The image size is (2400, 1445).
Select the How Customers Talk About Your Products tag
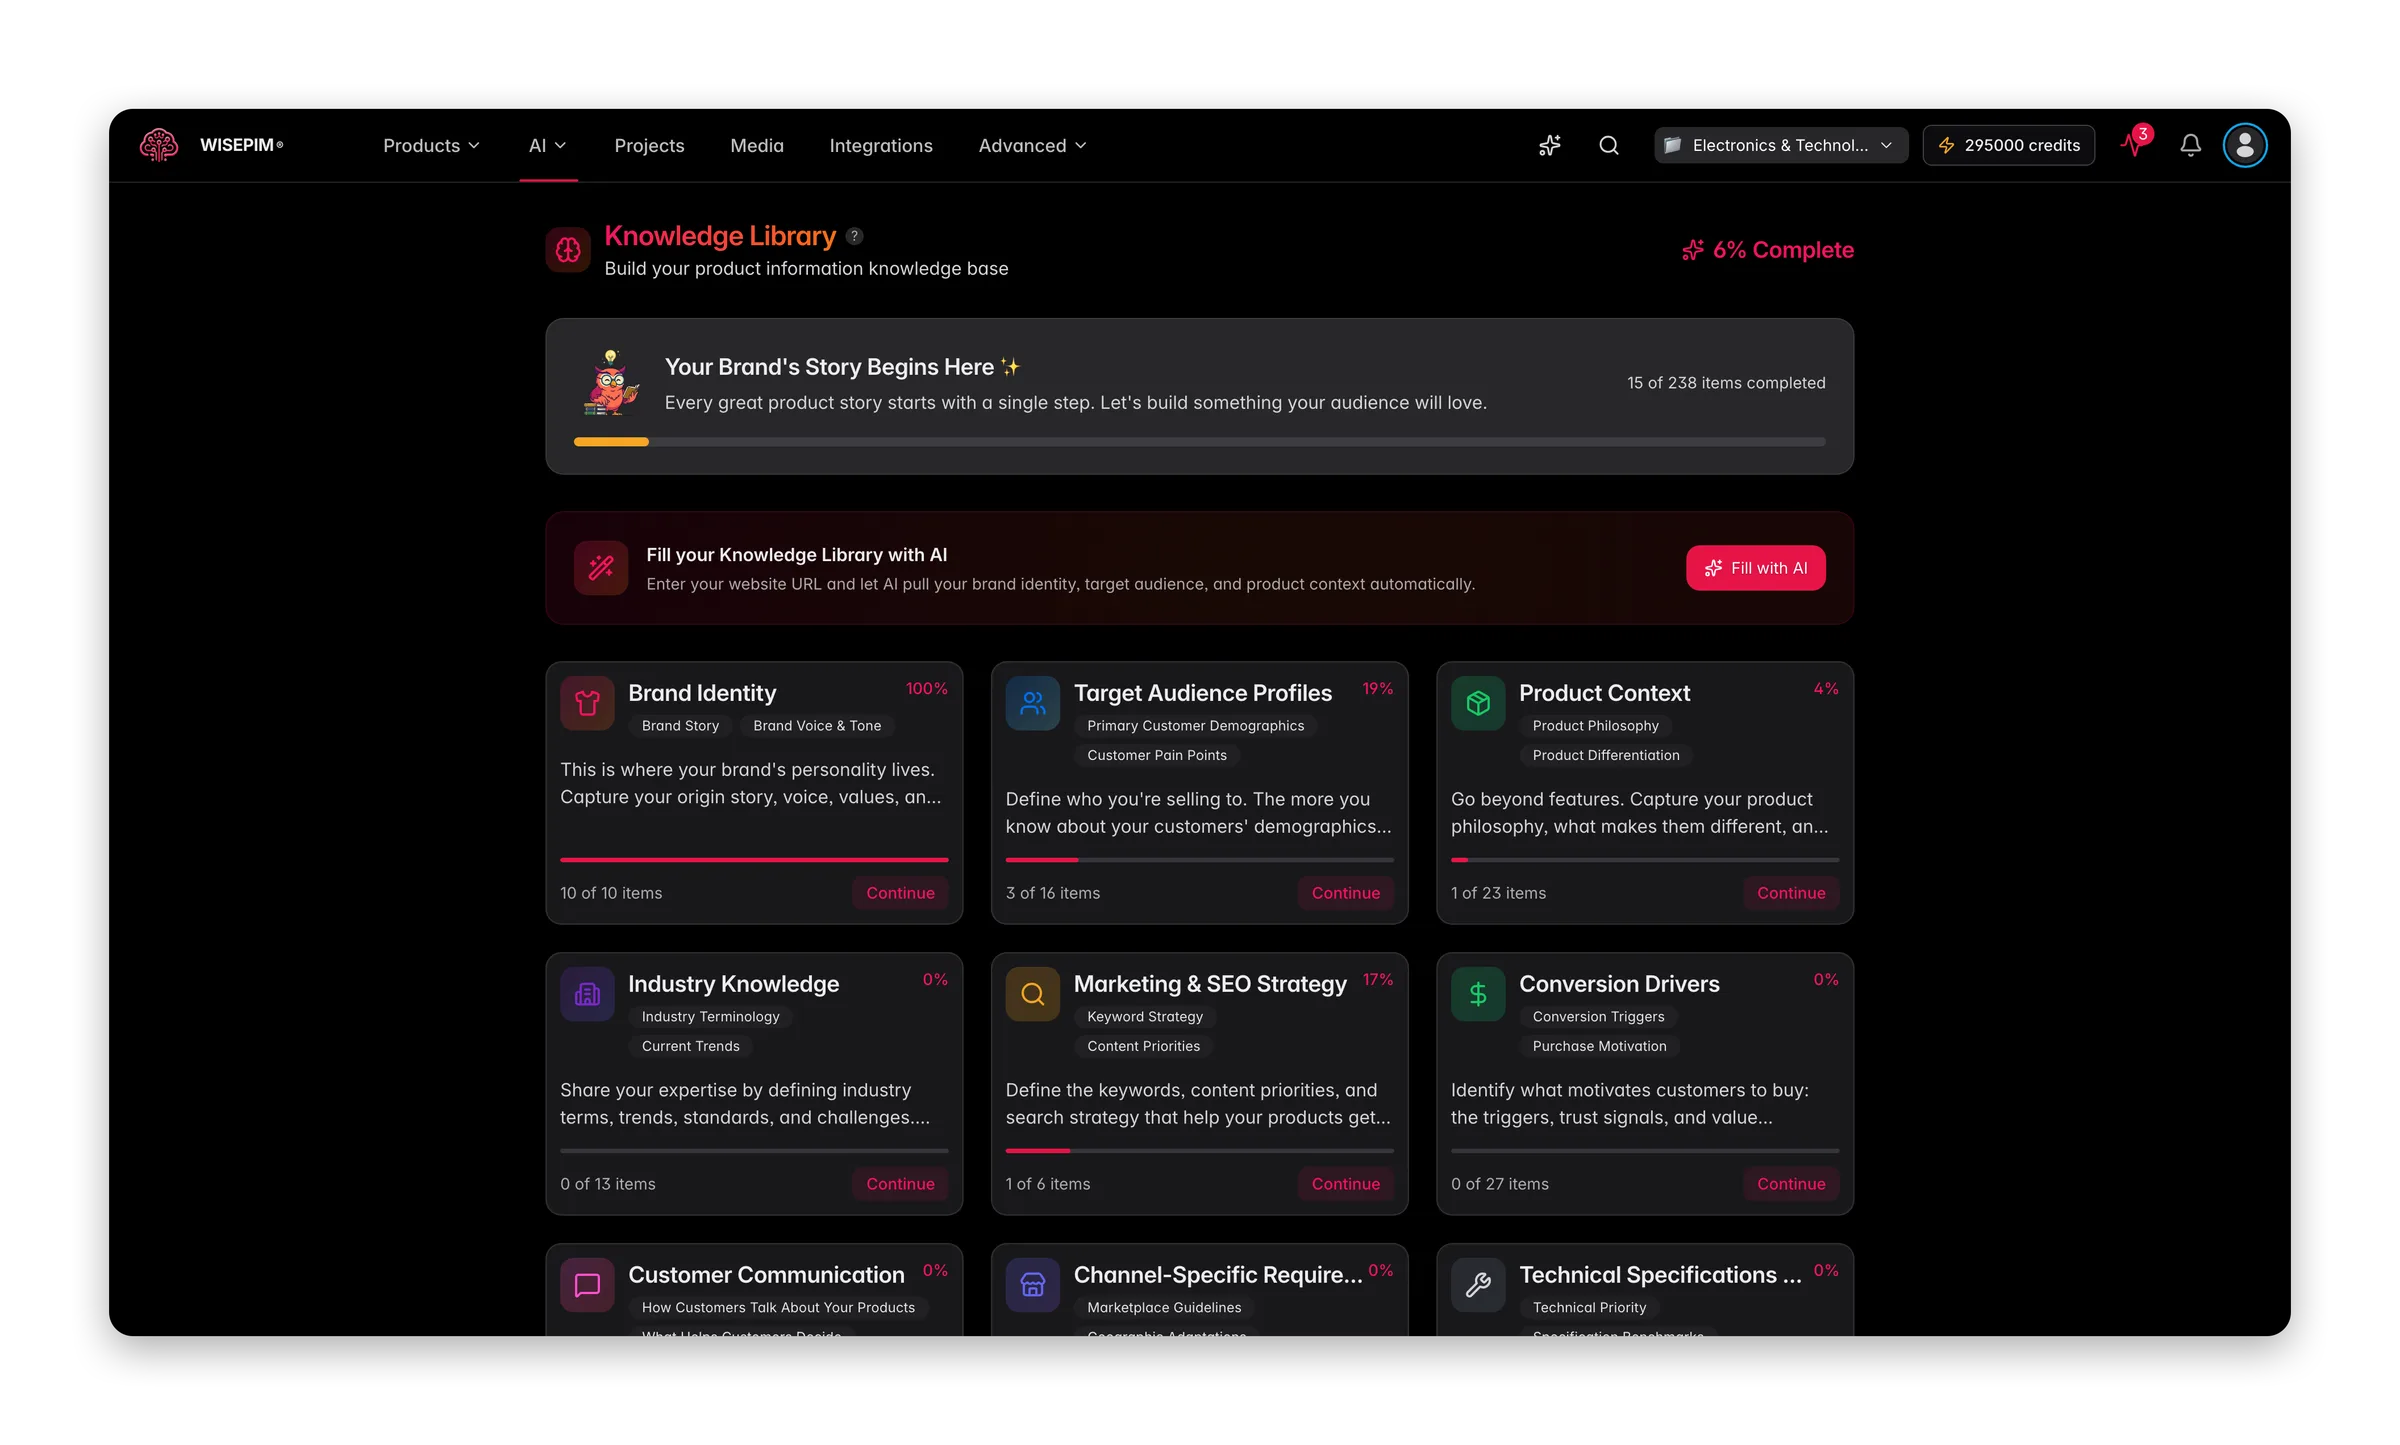778,1308
